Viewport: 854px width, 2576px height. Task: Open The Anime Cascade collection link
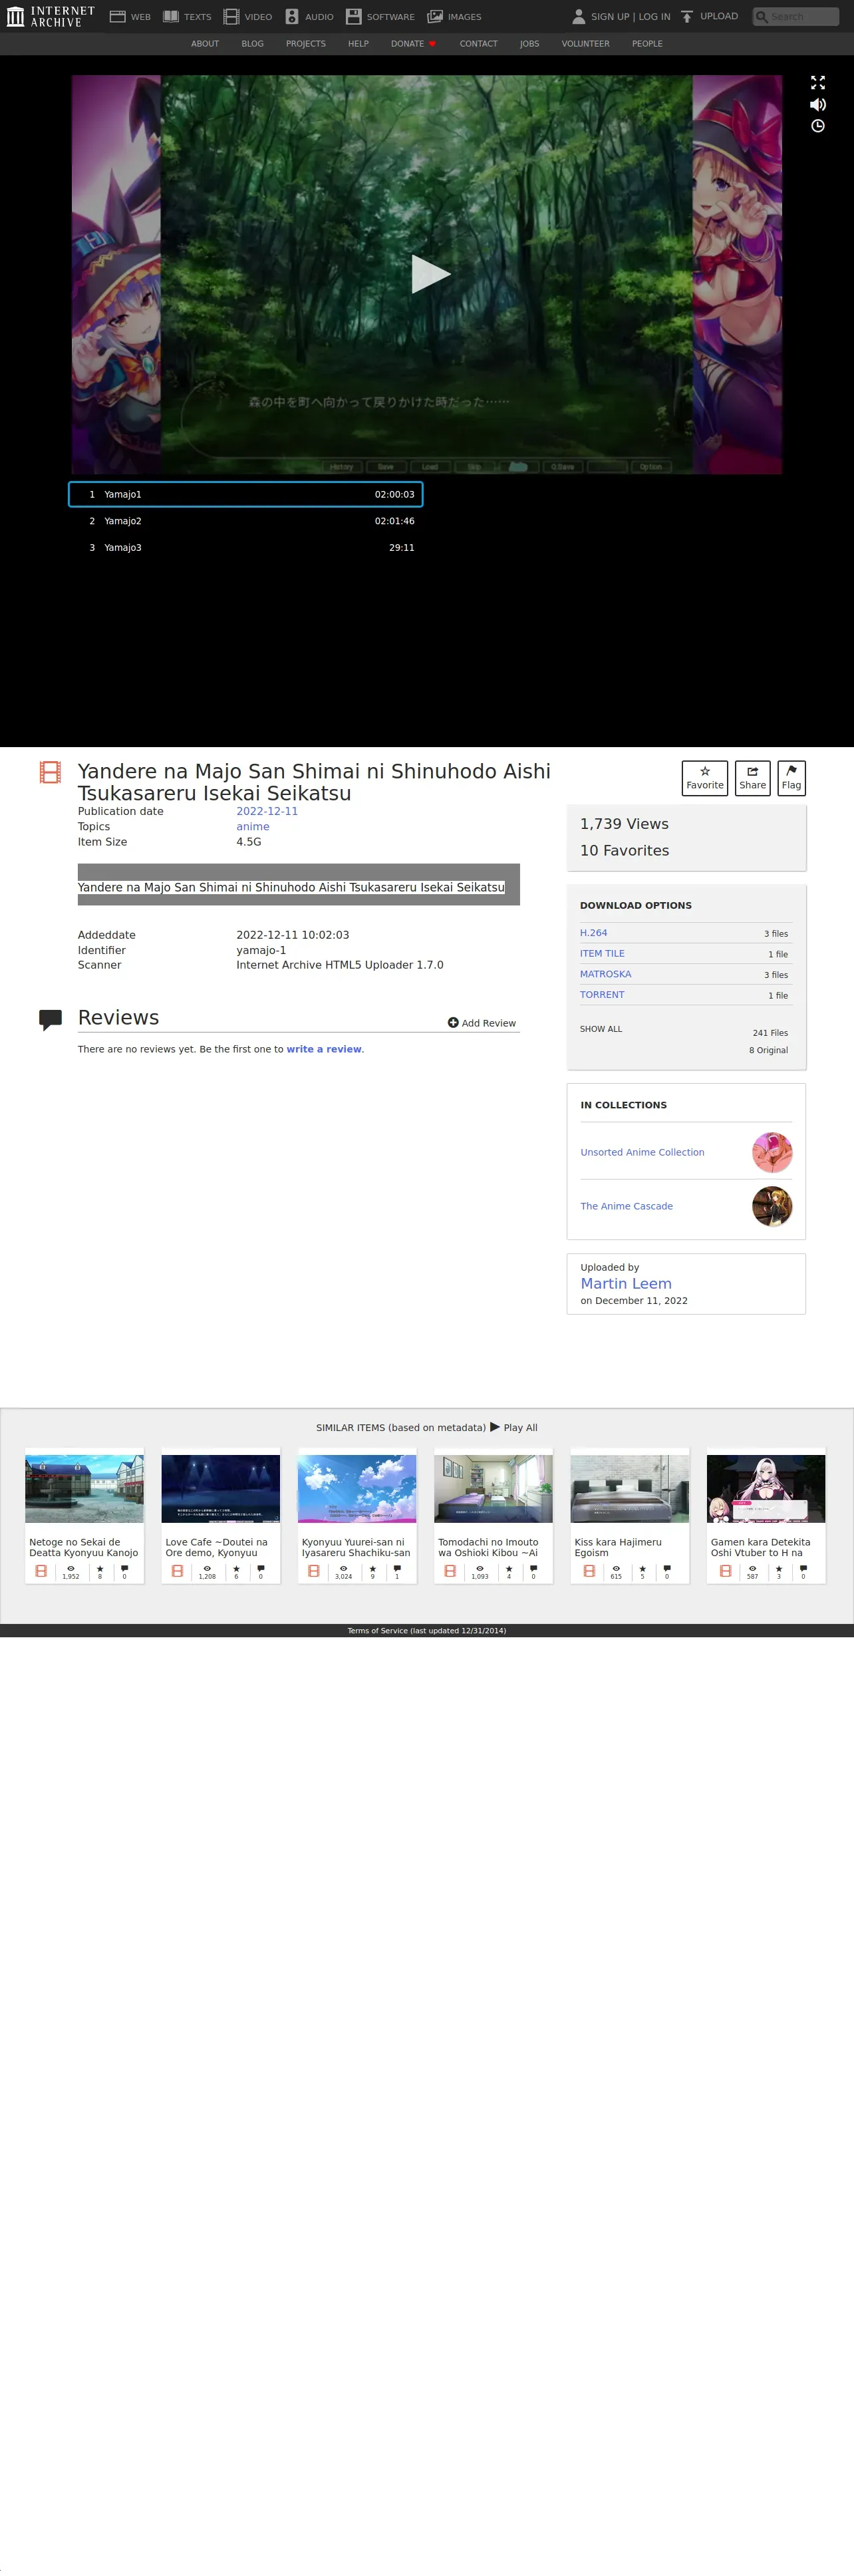(626, 1206)
